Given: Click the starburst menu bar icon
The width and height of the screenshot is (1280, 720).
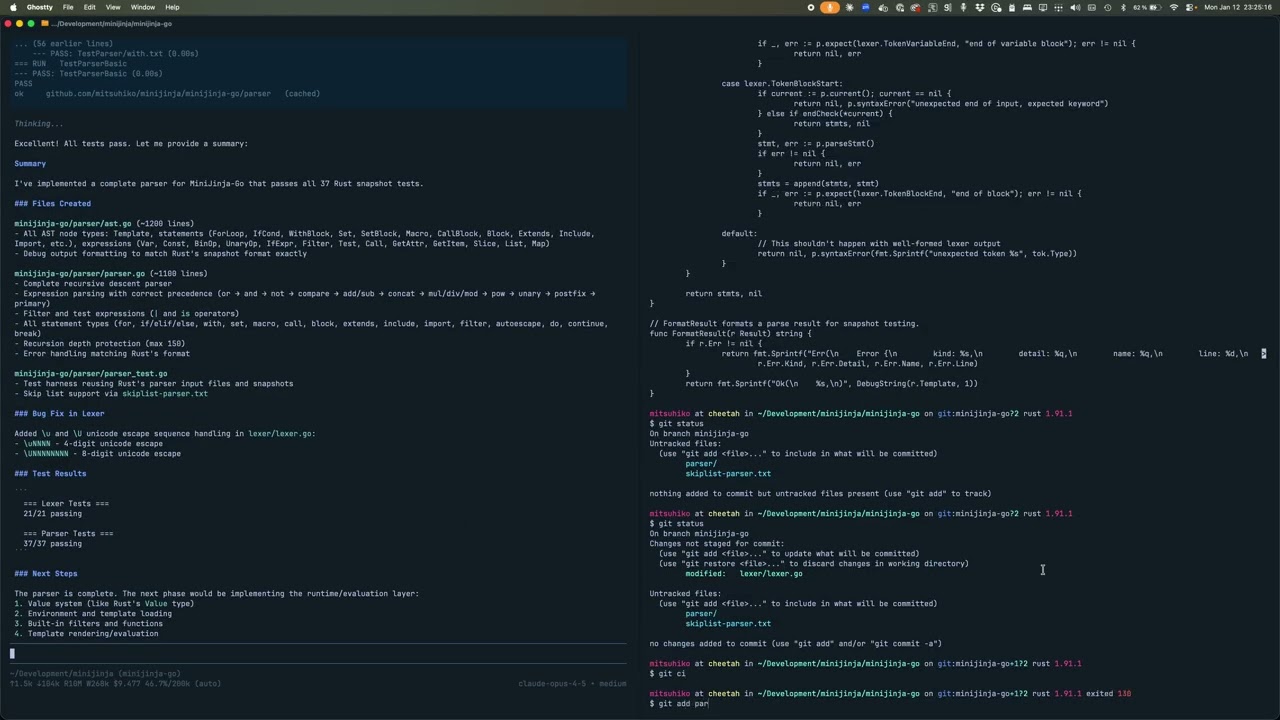Looking at the screenshot, I should [x=849, y=7].
